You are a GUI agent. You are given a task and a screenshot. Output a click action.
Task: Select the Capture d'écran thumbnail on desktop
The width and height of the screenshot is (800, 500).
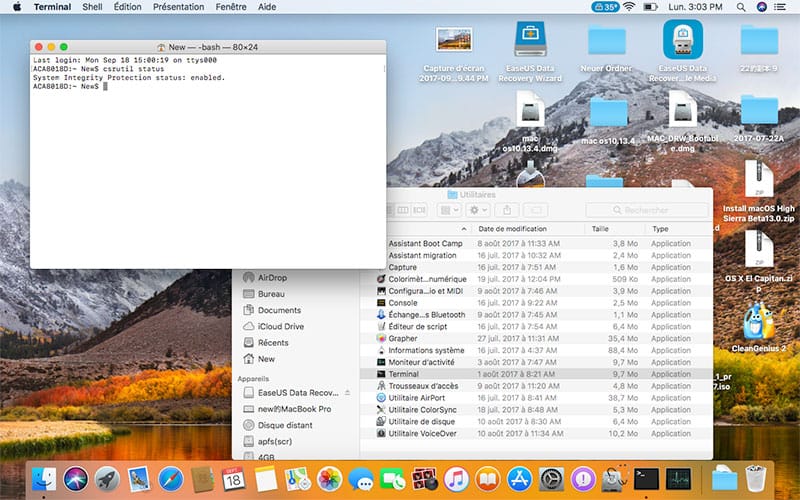[x=454, y=53]
